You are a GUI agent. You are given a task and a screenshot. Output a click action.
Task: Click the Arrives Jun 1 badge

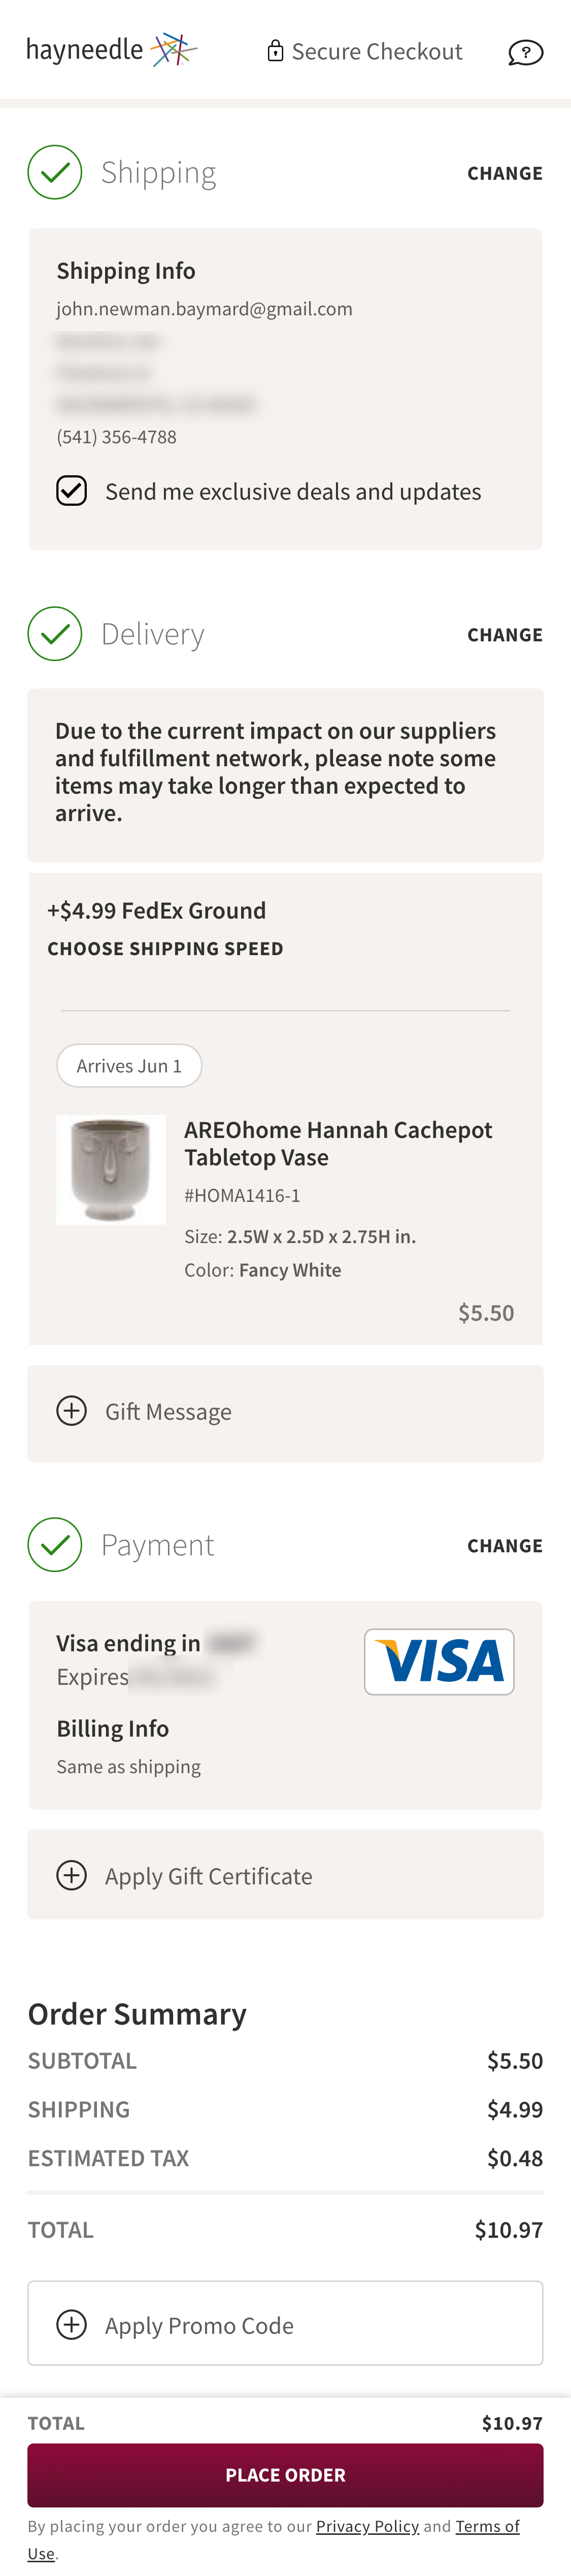coord(129,1065)
